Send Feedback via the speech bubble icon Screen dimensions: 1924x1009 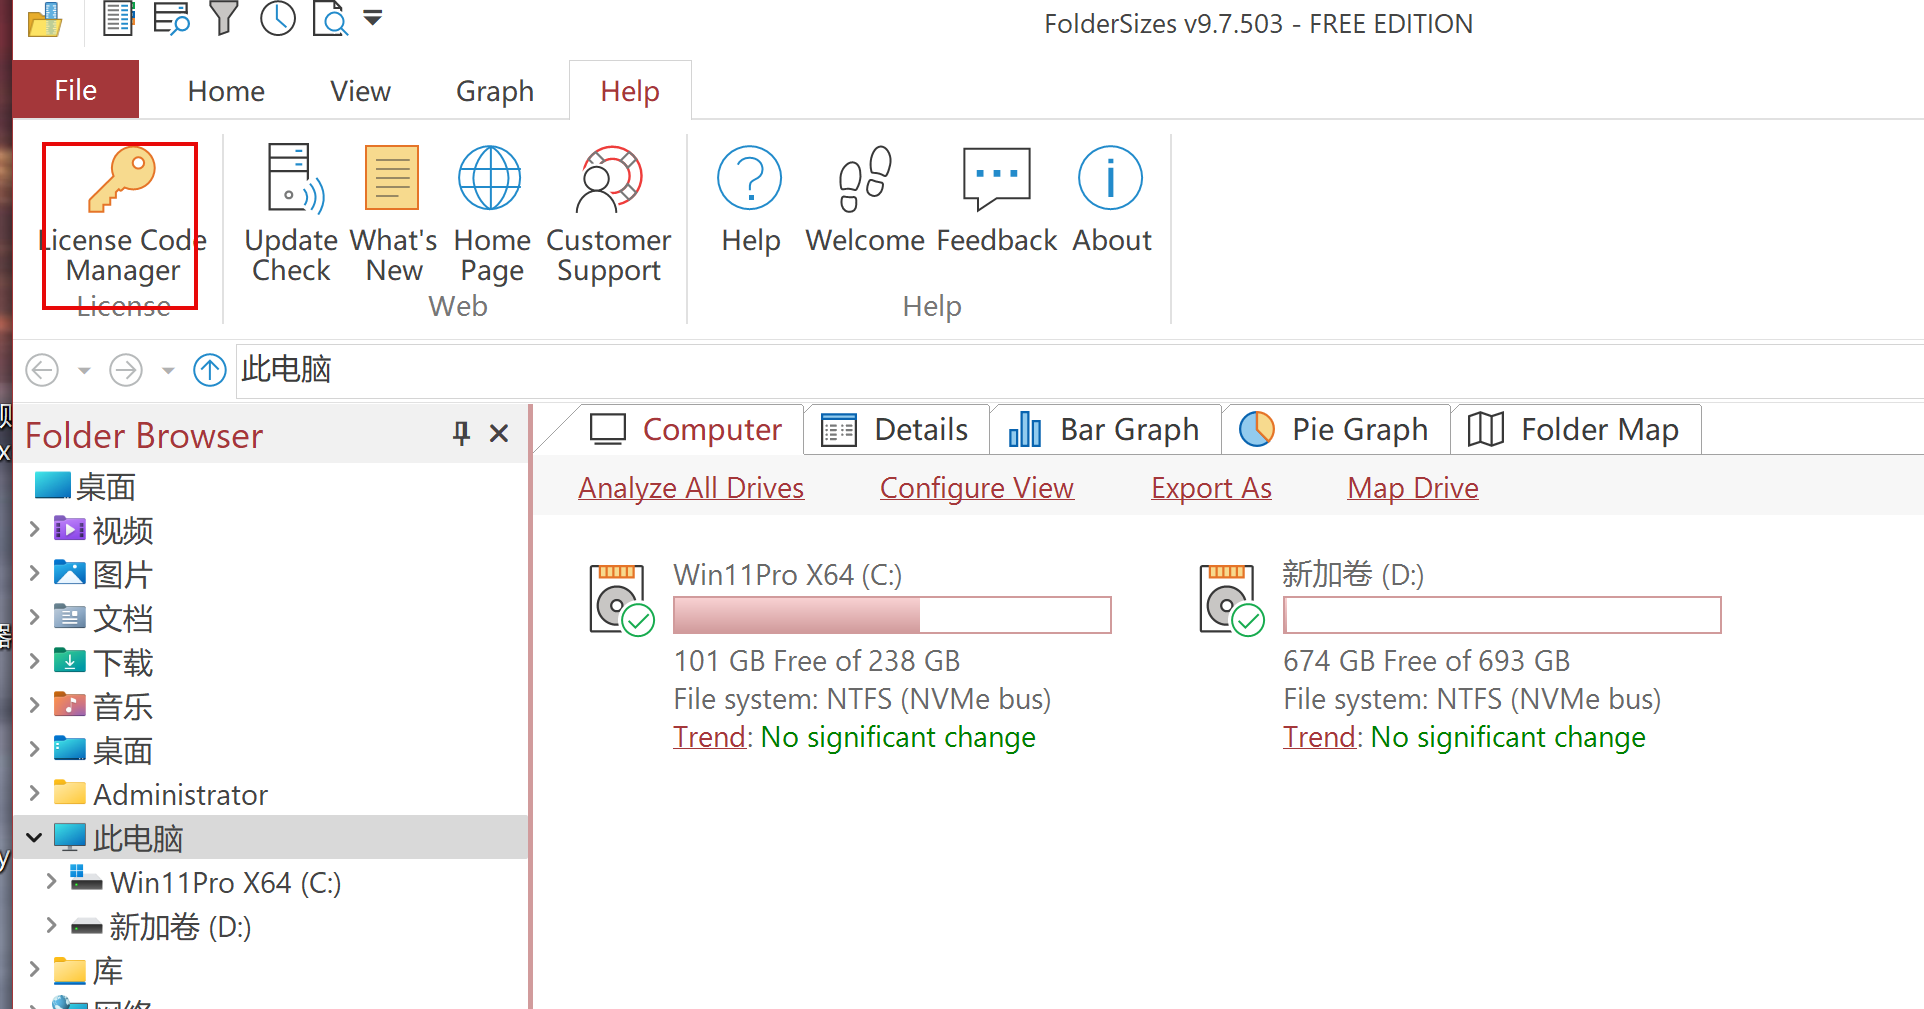tap(996, 180)
